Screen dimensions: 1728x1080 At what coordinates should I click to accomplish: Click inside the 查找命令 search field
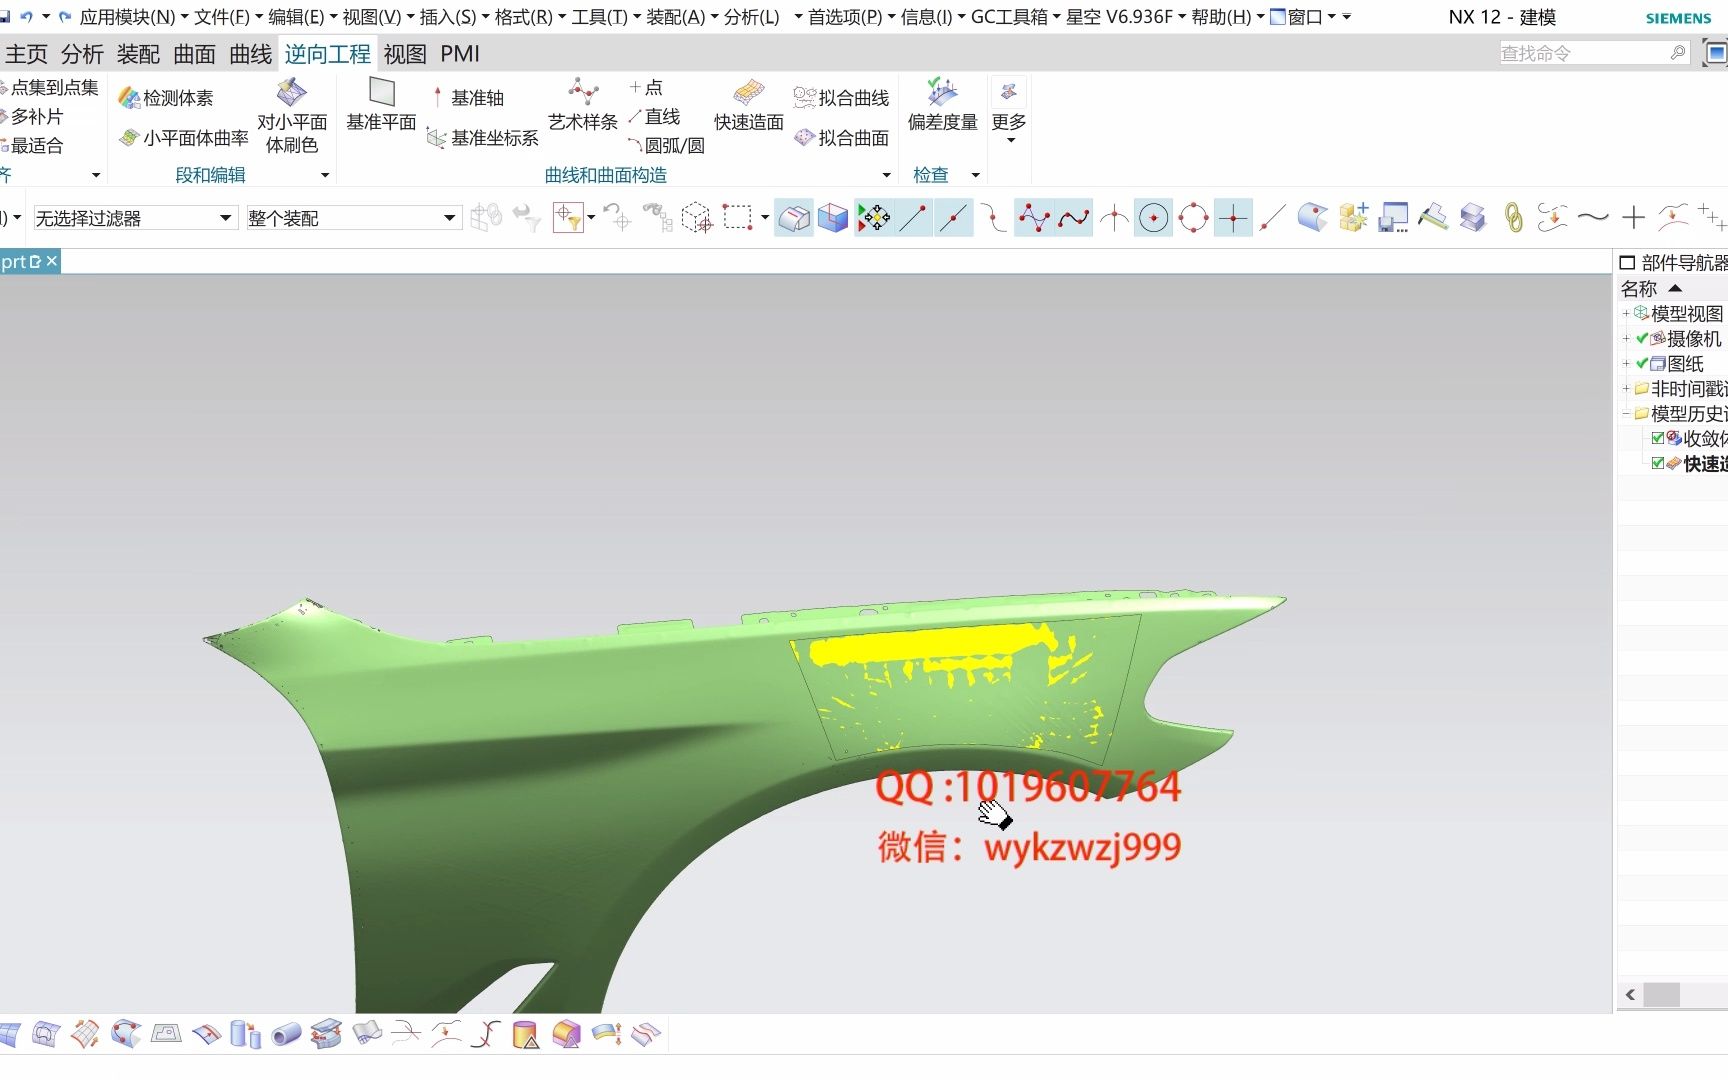point(1580,51)
